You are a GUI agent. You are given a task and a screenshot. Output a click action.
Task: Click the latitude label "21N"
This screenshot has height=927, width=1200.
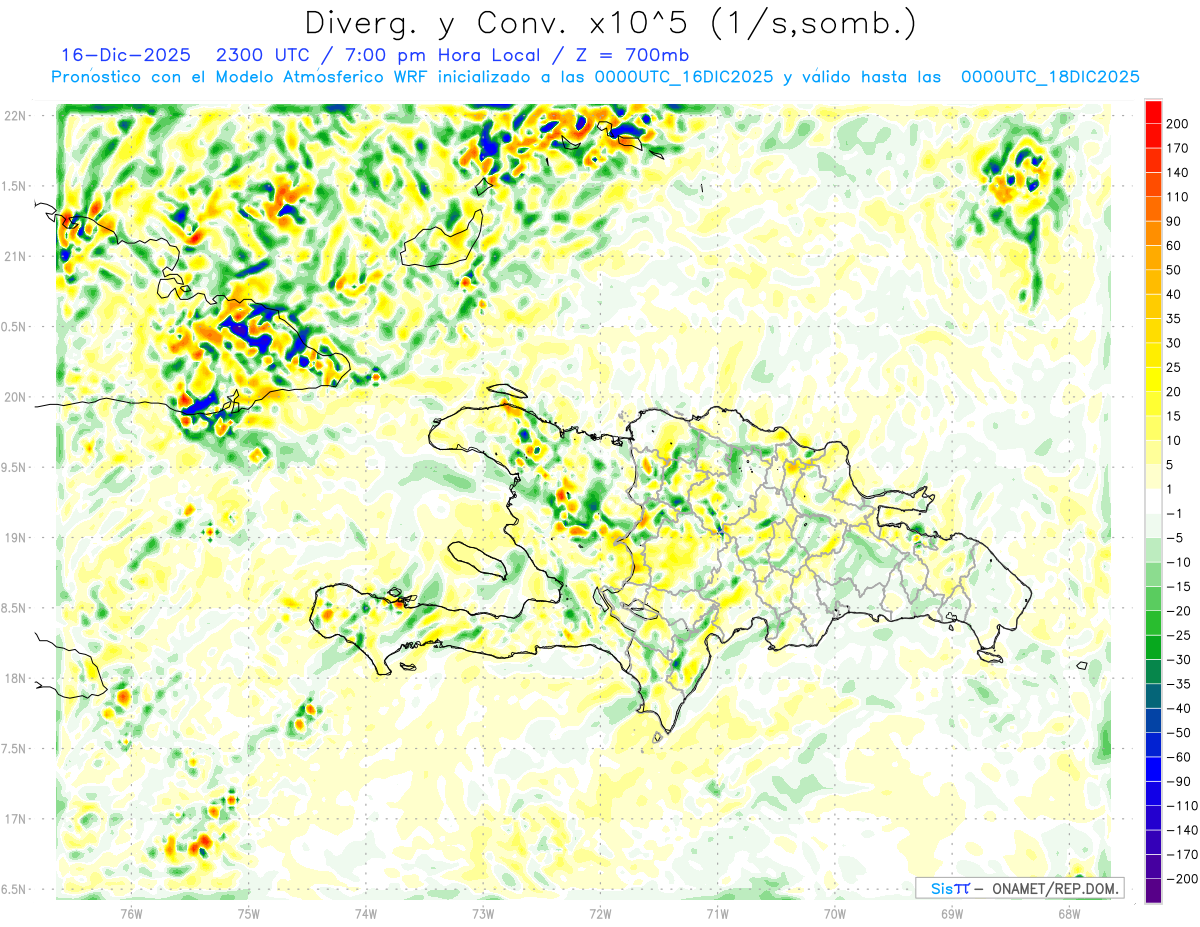click(x=16, y=256)
